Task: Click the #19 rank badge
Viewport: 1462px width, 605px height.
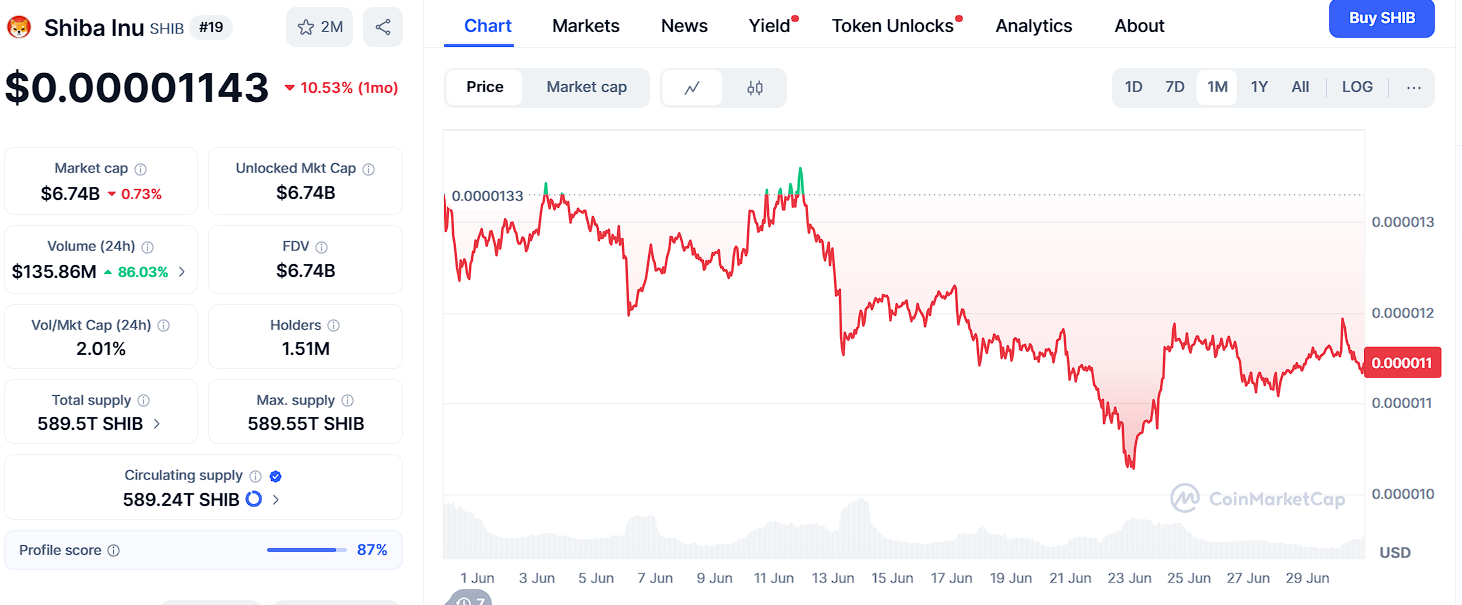Action: (211, 27)
